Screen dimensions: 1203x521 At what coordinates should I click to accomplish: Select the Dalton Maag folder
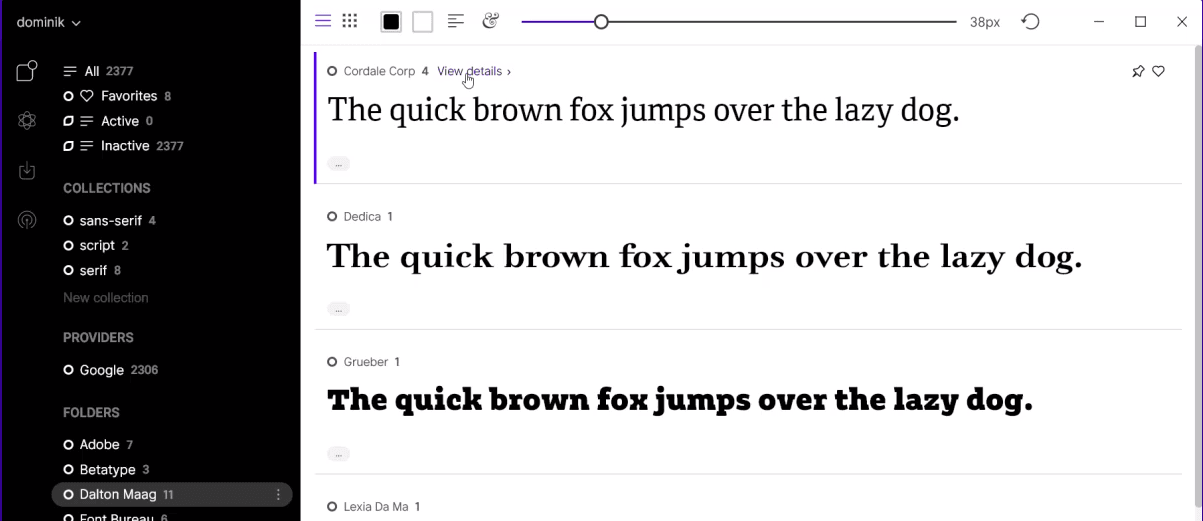pos(171,494)
